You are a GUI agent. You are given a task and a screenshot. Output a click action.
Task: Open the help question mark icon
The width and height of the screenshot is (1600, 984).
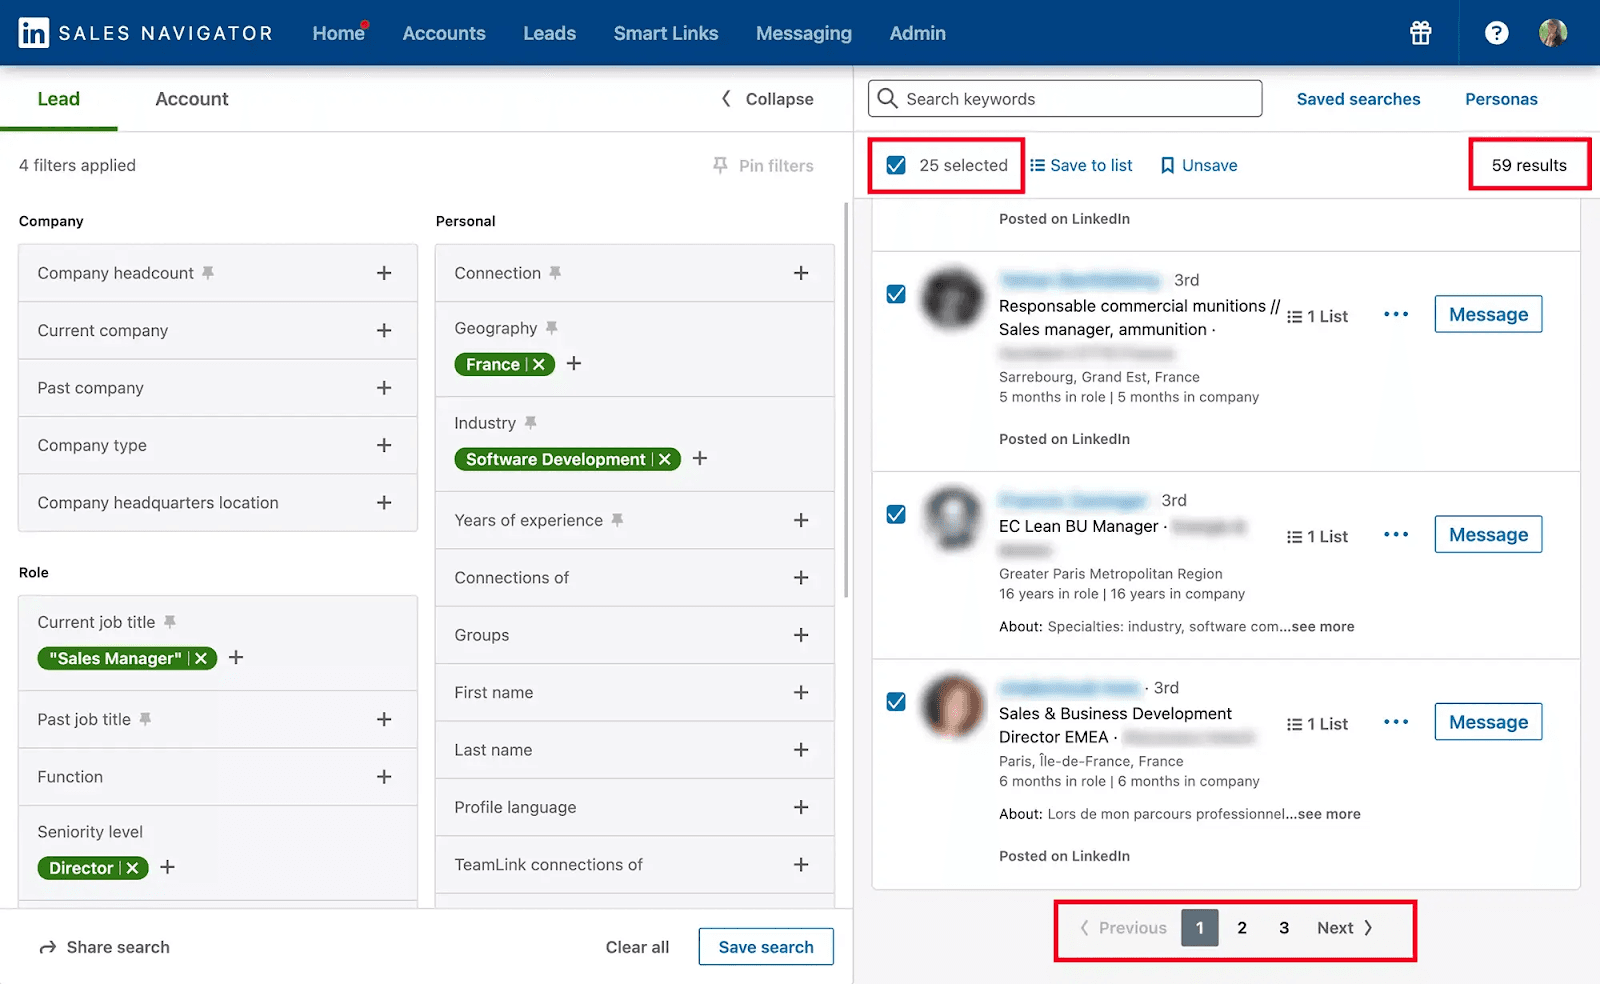pos(1496,33)
